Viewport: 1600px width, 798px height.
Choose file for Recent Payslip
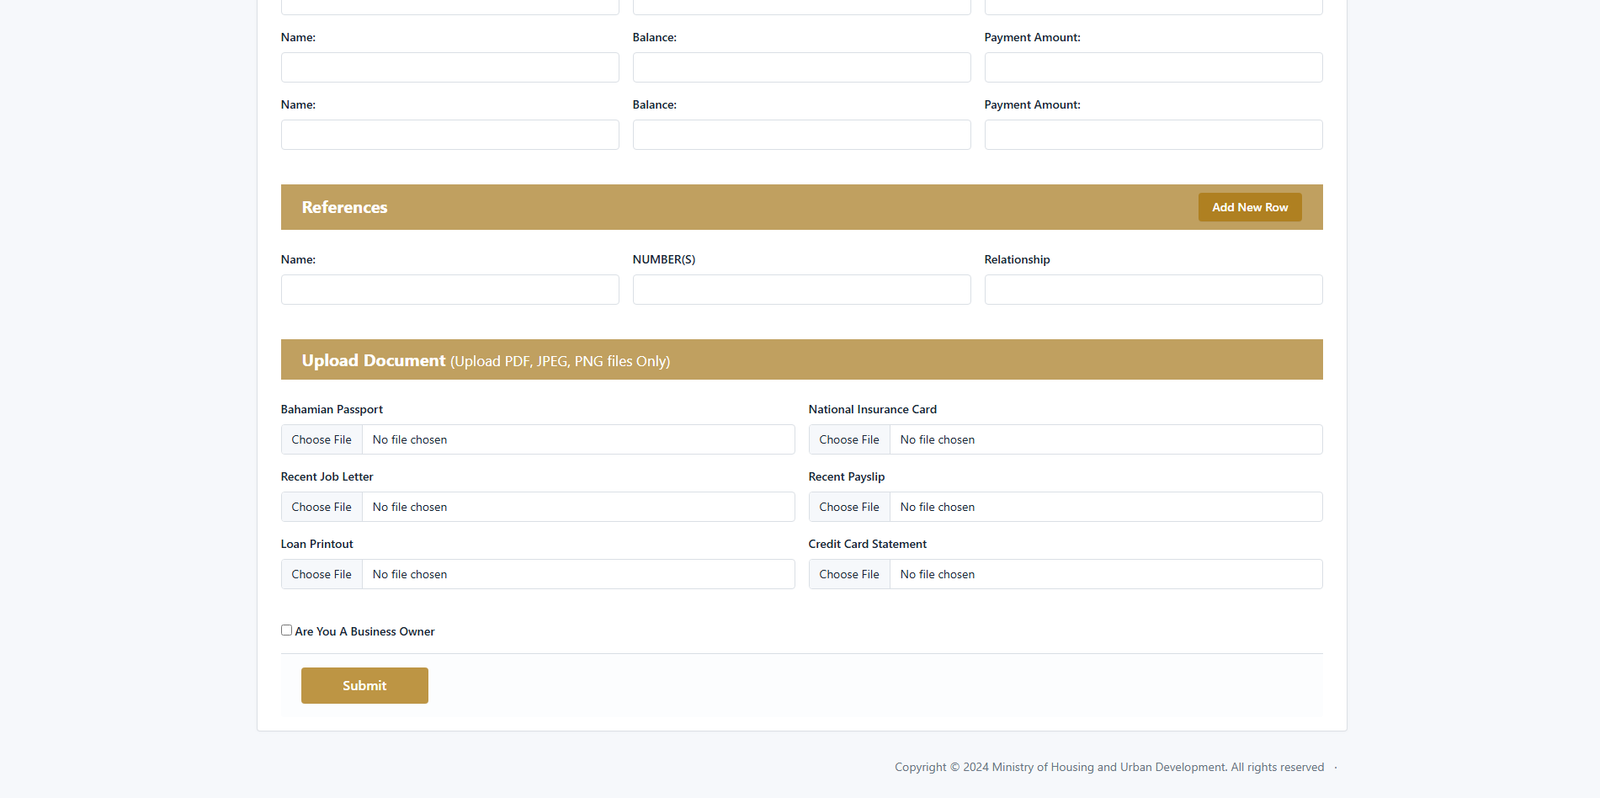click(849, 507)
